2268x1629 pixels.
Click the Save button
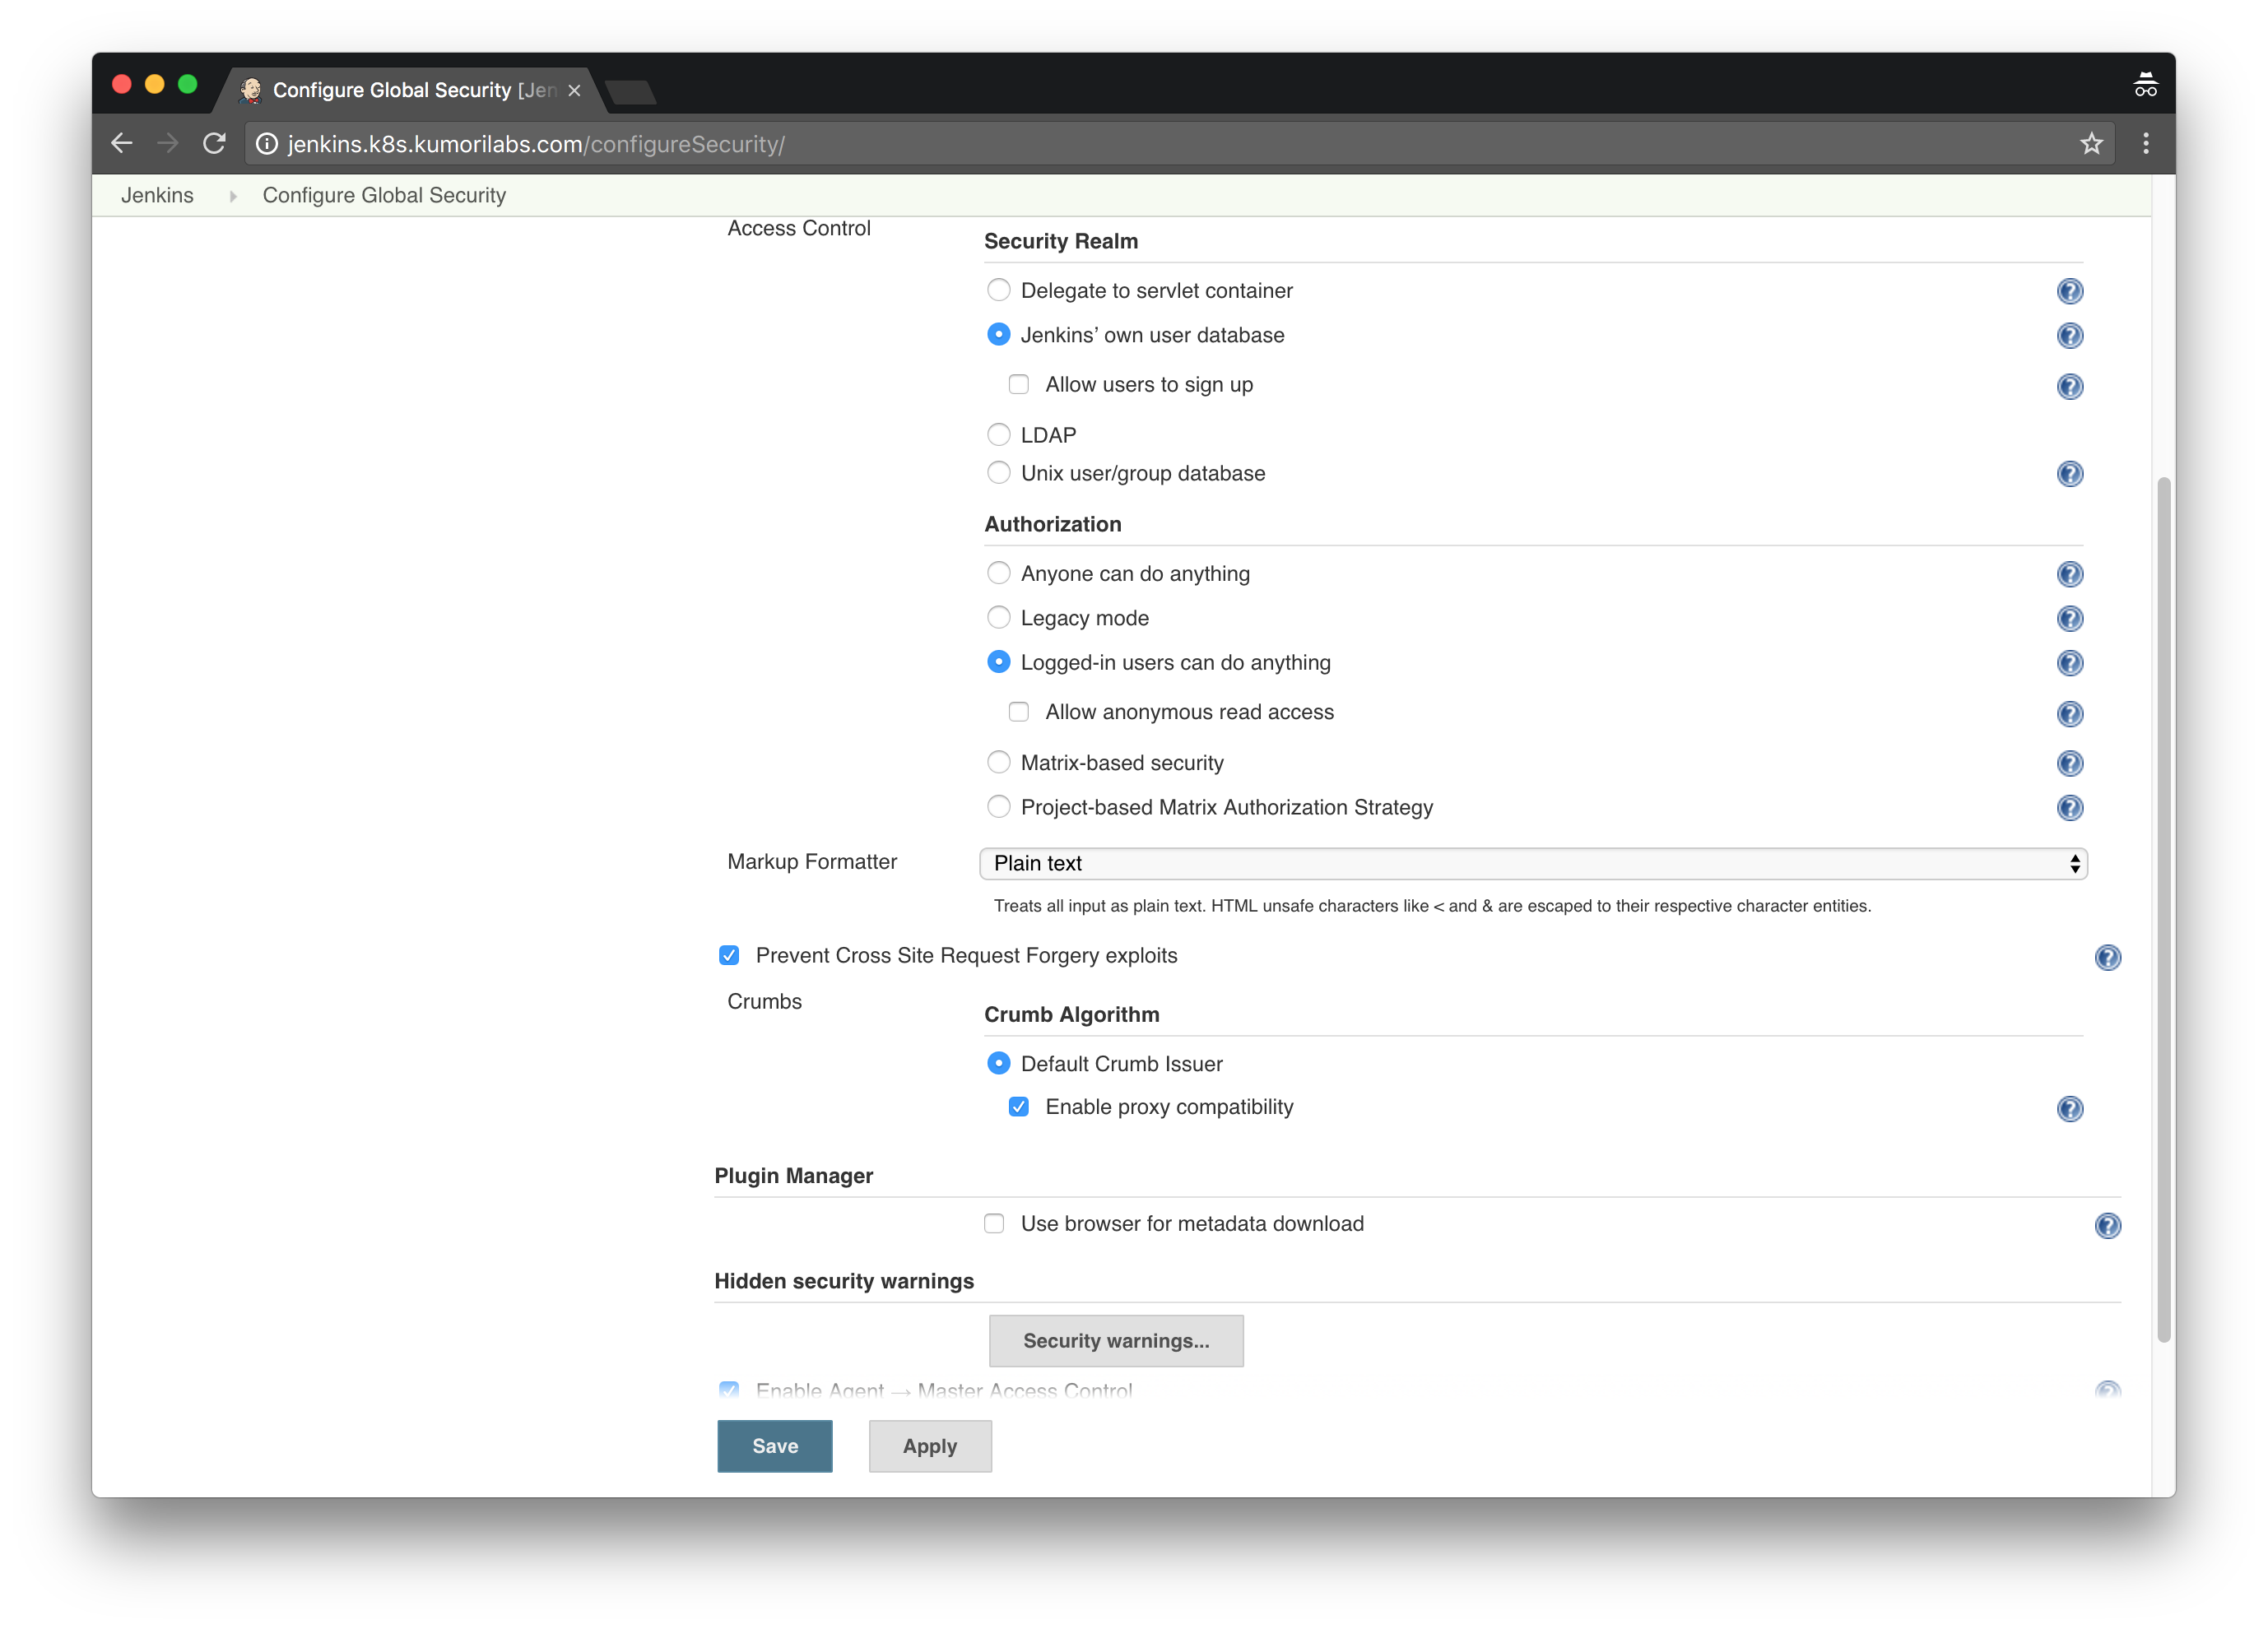click(x=774, y=1446)
